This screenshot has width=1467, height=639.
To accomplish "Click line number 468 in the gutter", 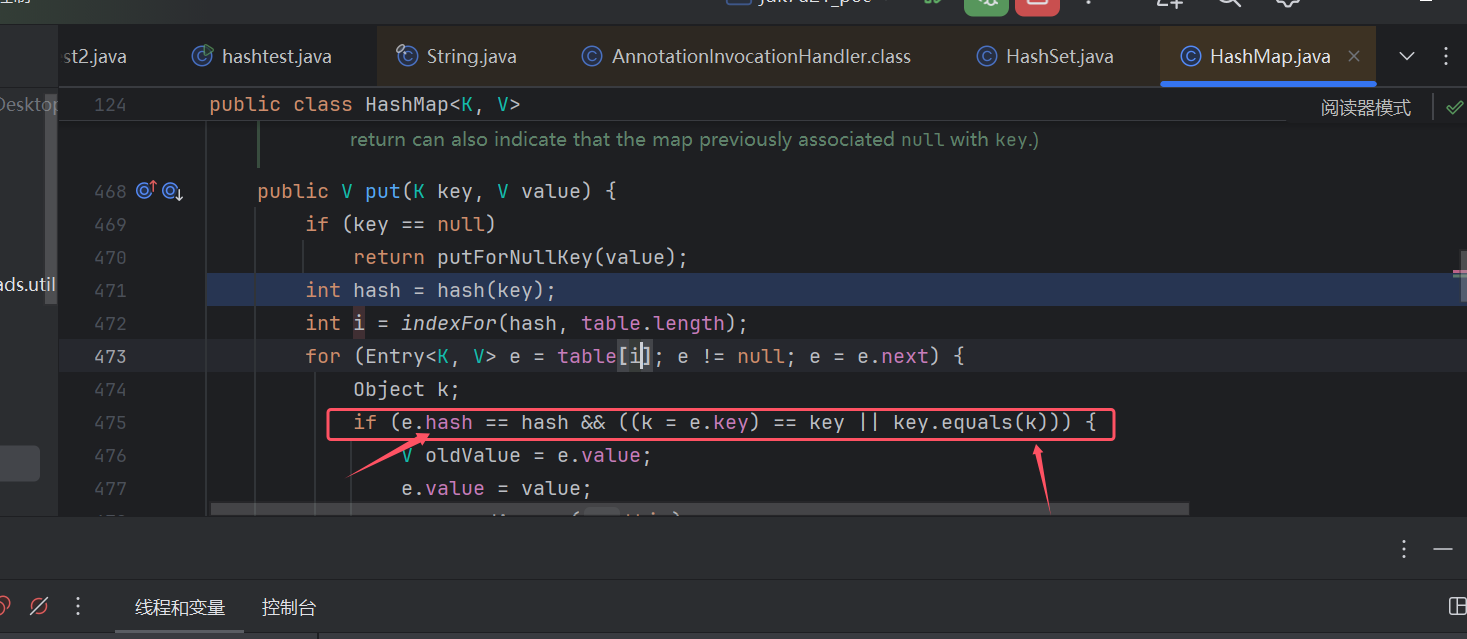I will tap(110, 191).
